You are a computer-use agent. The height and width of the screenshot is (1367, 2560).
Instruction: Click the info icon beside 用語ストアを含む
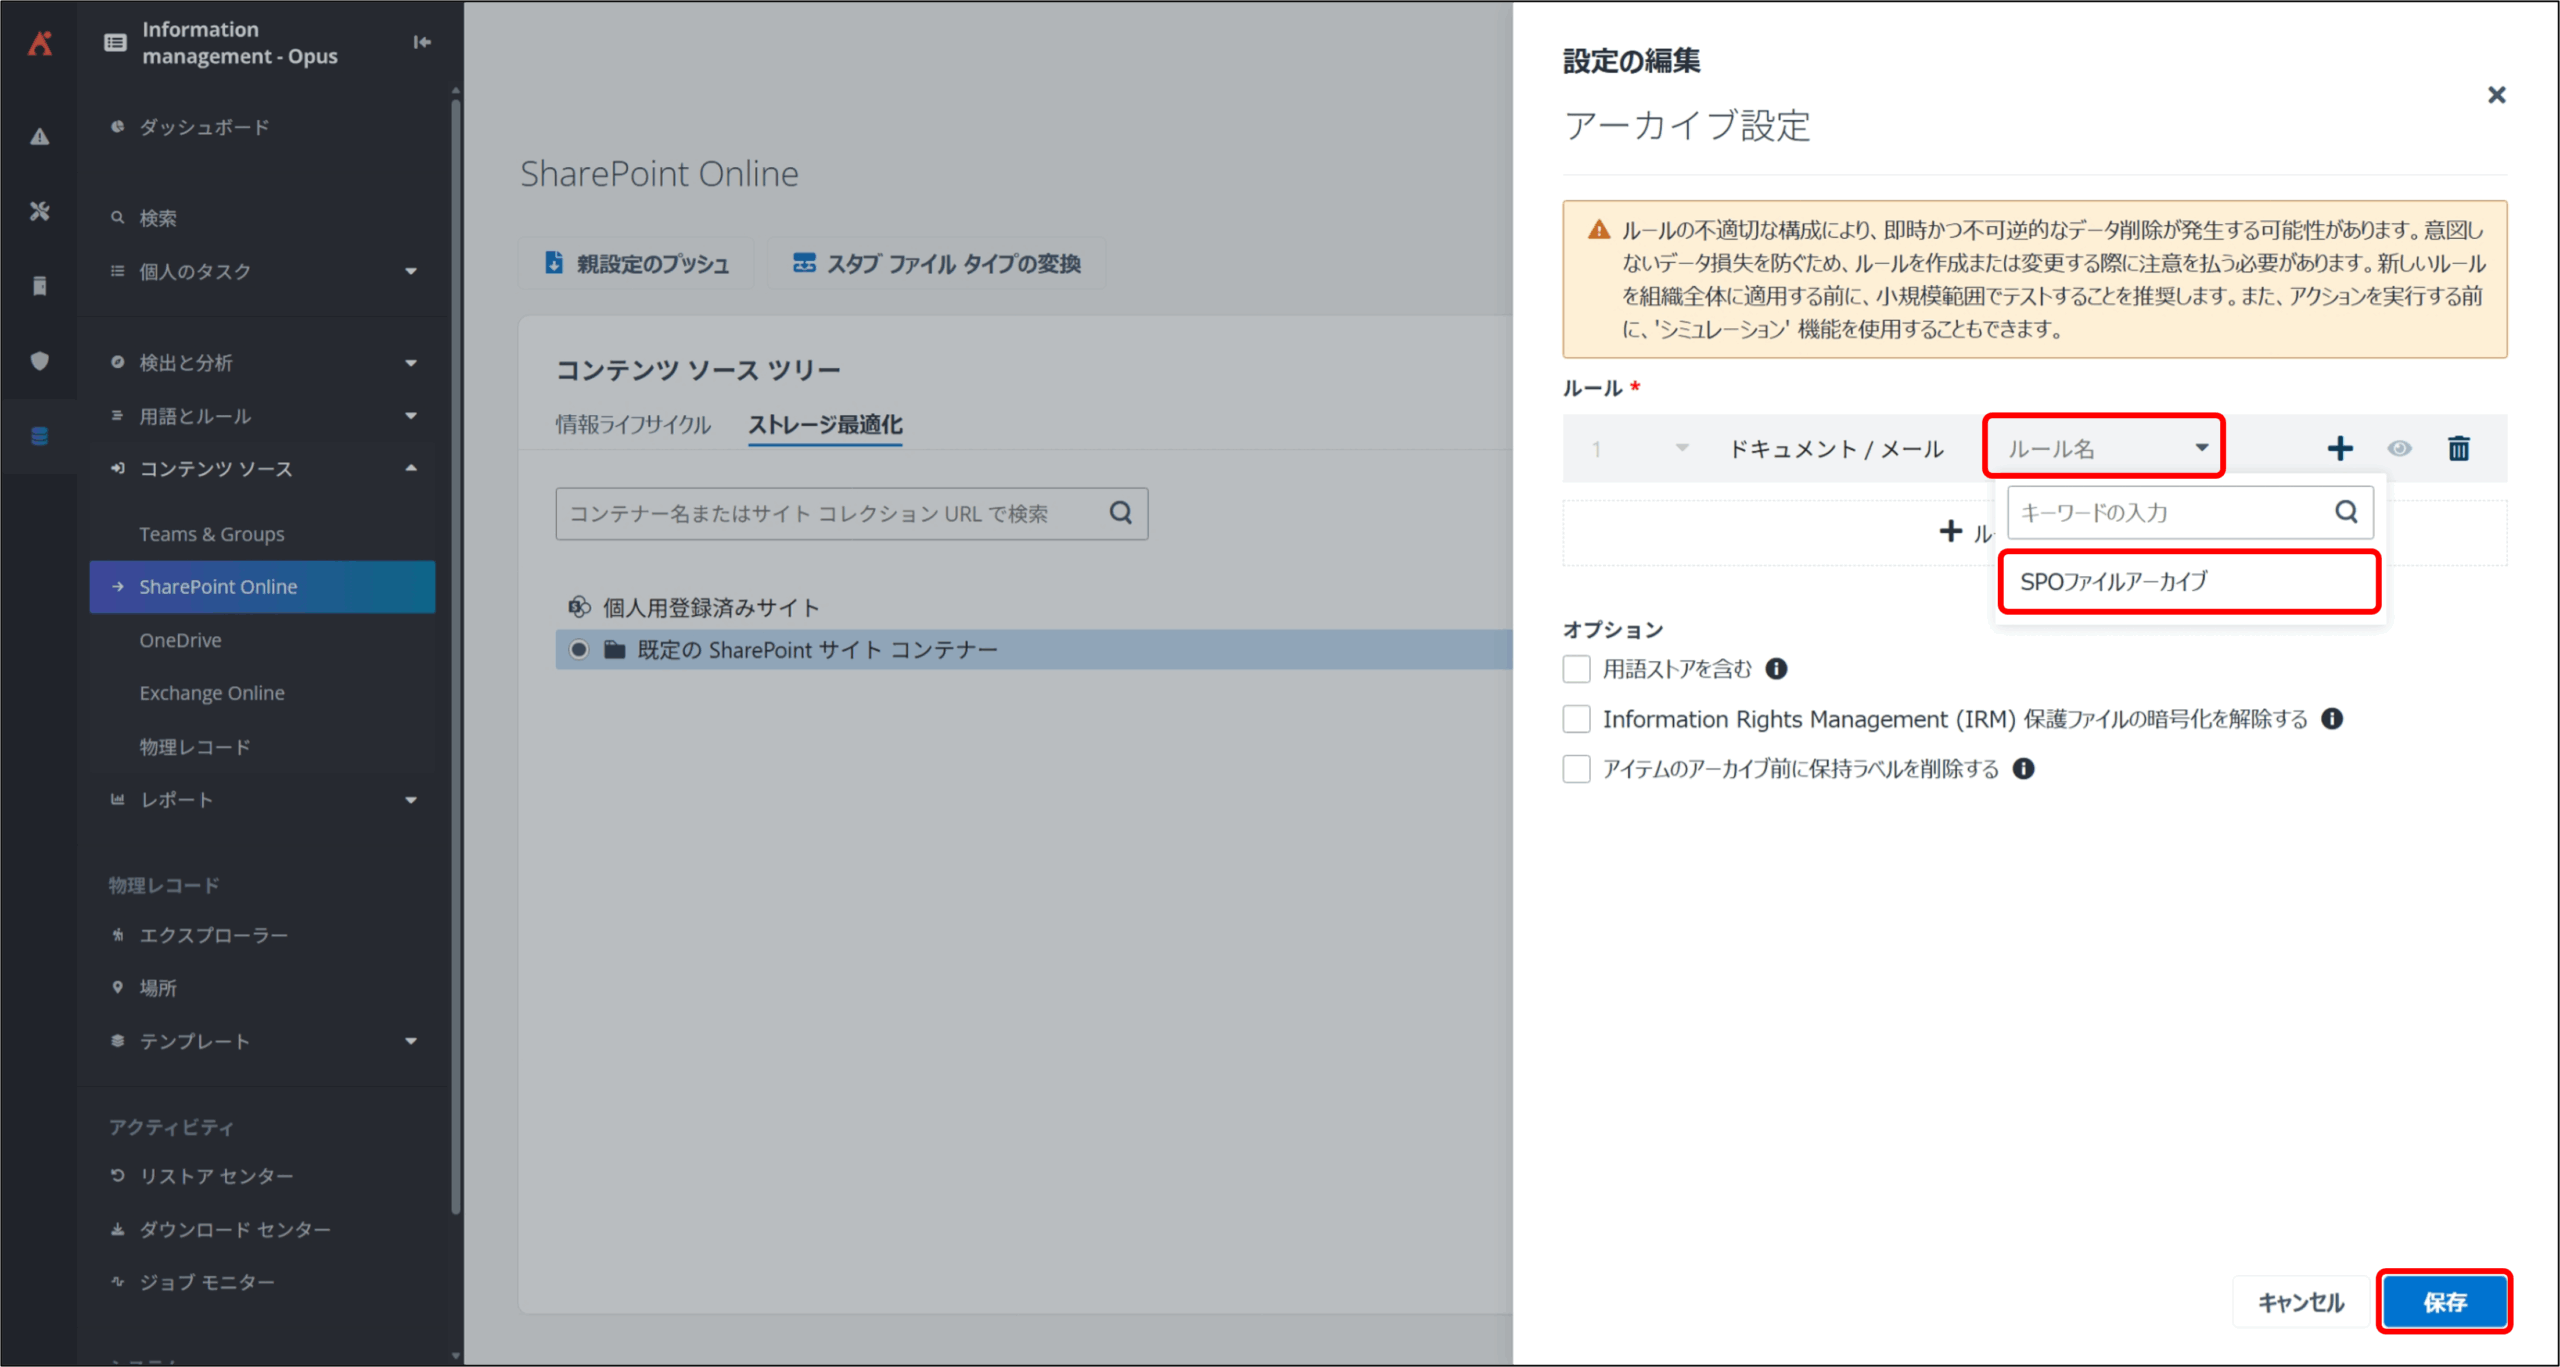coord(1776,669)
